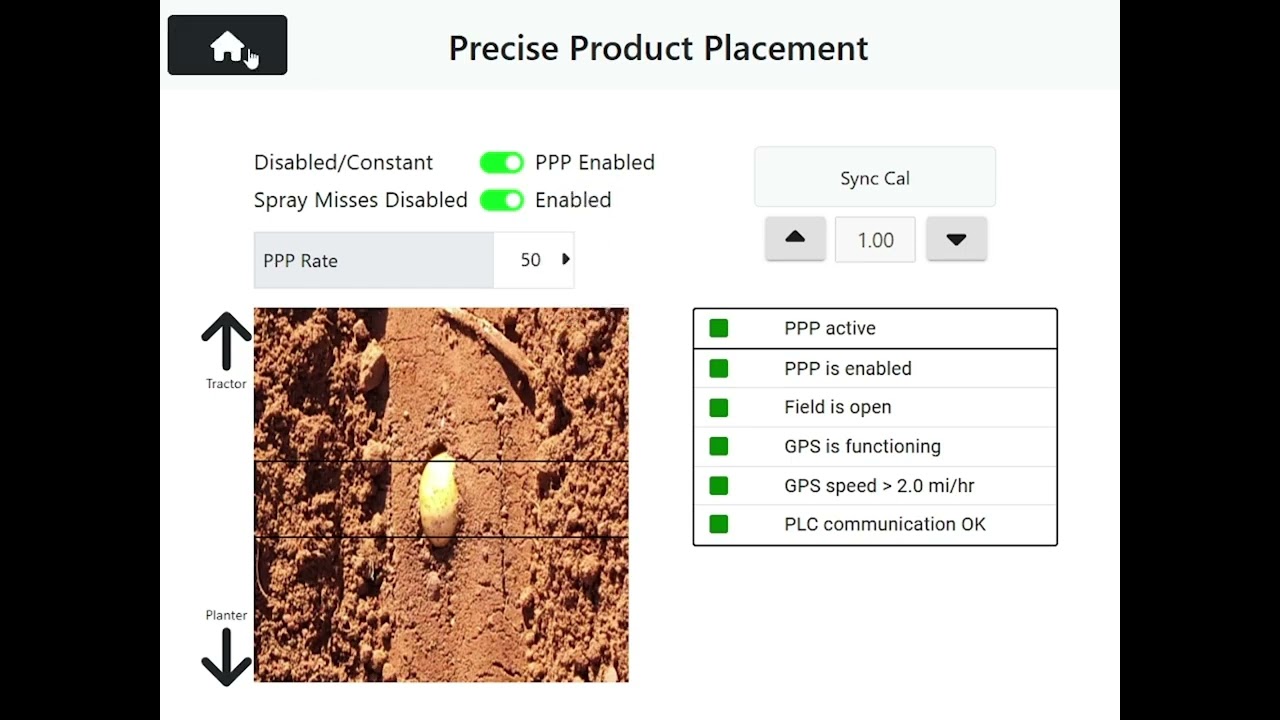The width and height of the screenshot is (1280, 720).
Task: Click the 'Tractor' label text
Action: pos(226,383)
